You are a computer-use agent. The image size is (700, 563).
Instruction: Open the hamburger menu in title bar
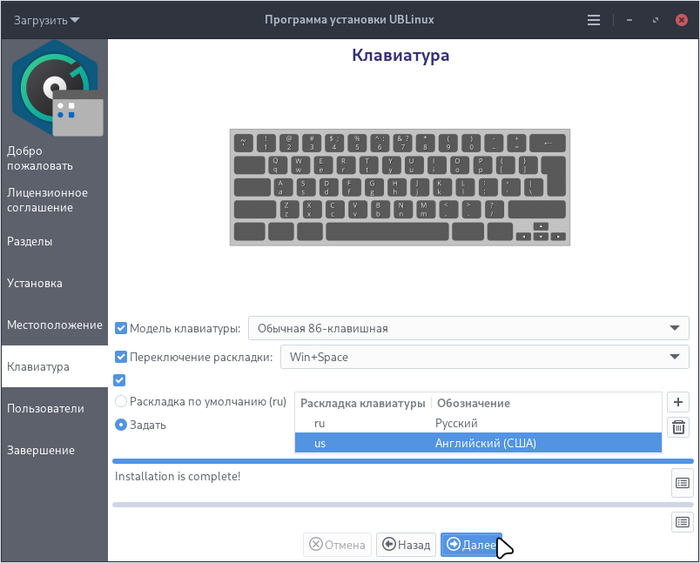point(594,20)
